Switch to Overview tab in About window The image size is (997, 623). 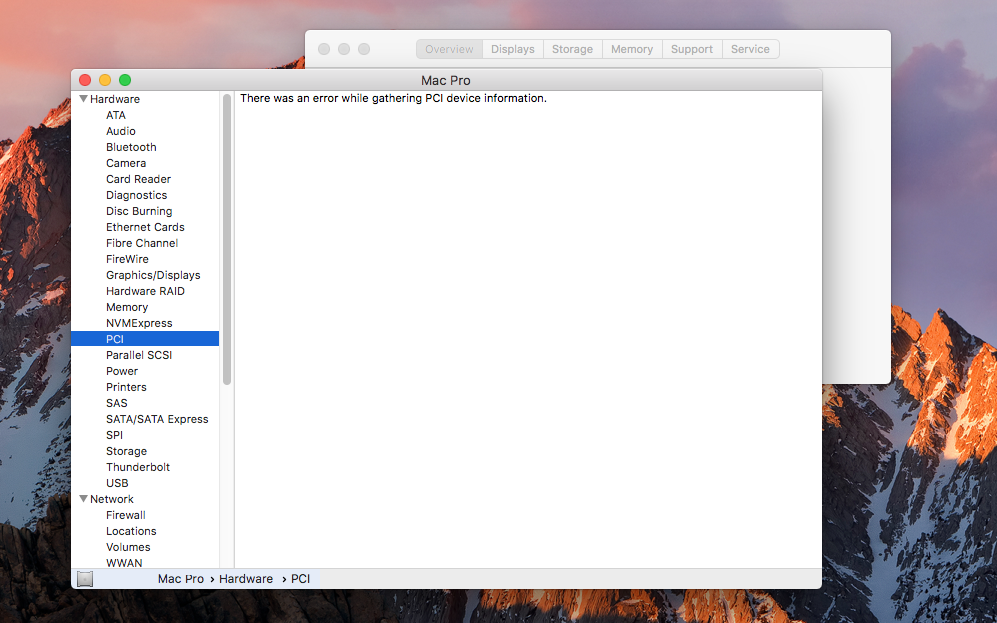(449, 49)
